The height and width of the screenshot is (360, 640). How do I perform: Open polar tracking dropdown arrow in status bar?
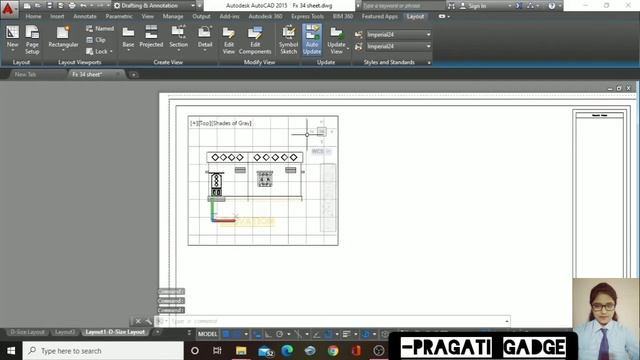[x=289, y=334]
